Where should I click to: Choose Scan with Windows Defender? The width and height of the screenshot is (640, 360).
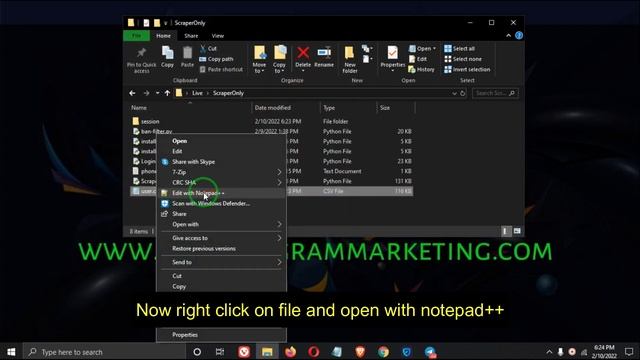click(221, 203)
